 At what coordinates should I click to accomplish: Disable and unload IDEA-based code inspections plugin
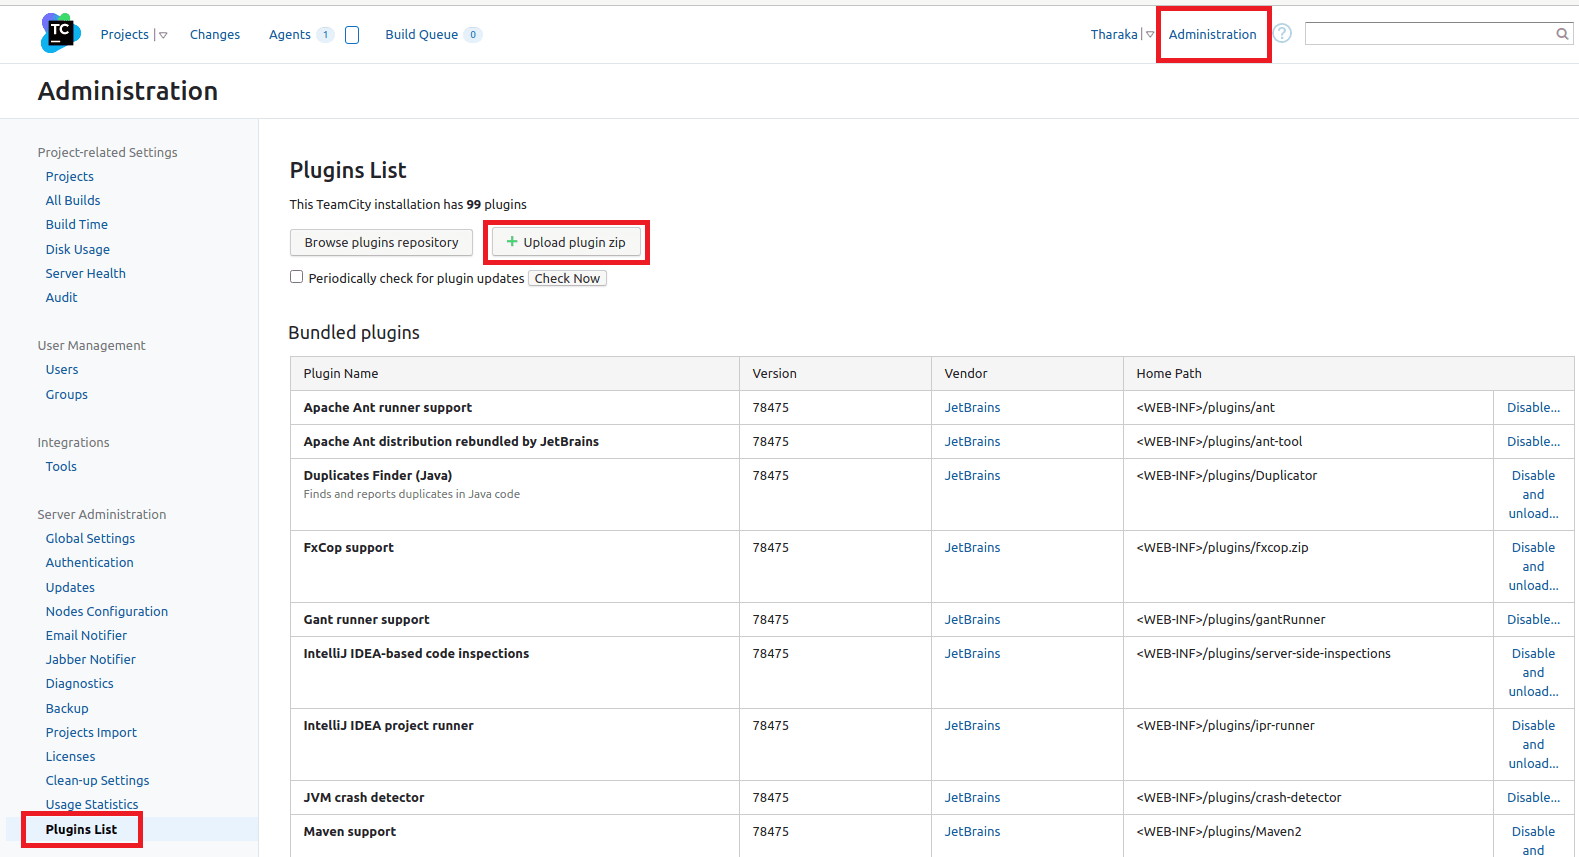click(x=1533, y=672)
